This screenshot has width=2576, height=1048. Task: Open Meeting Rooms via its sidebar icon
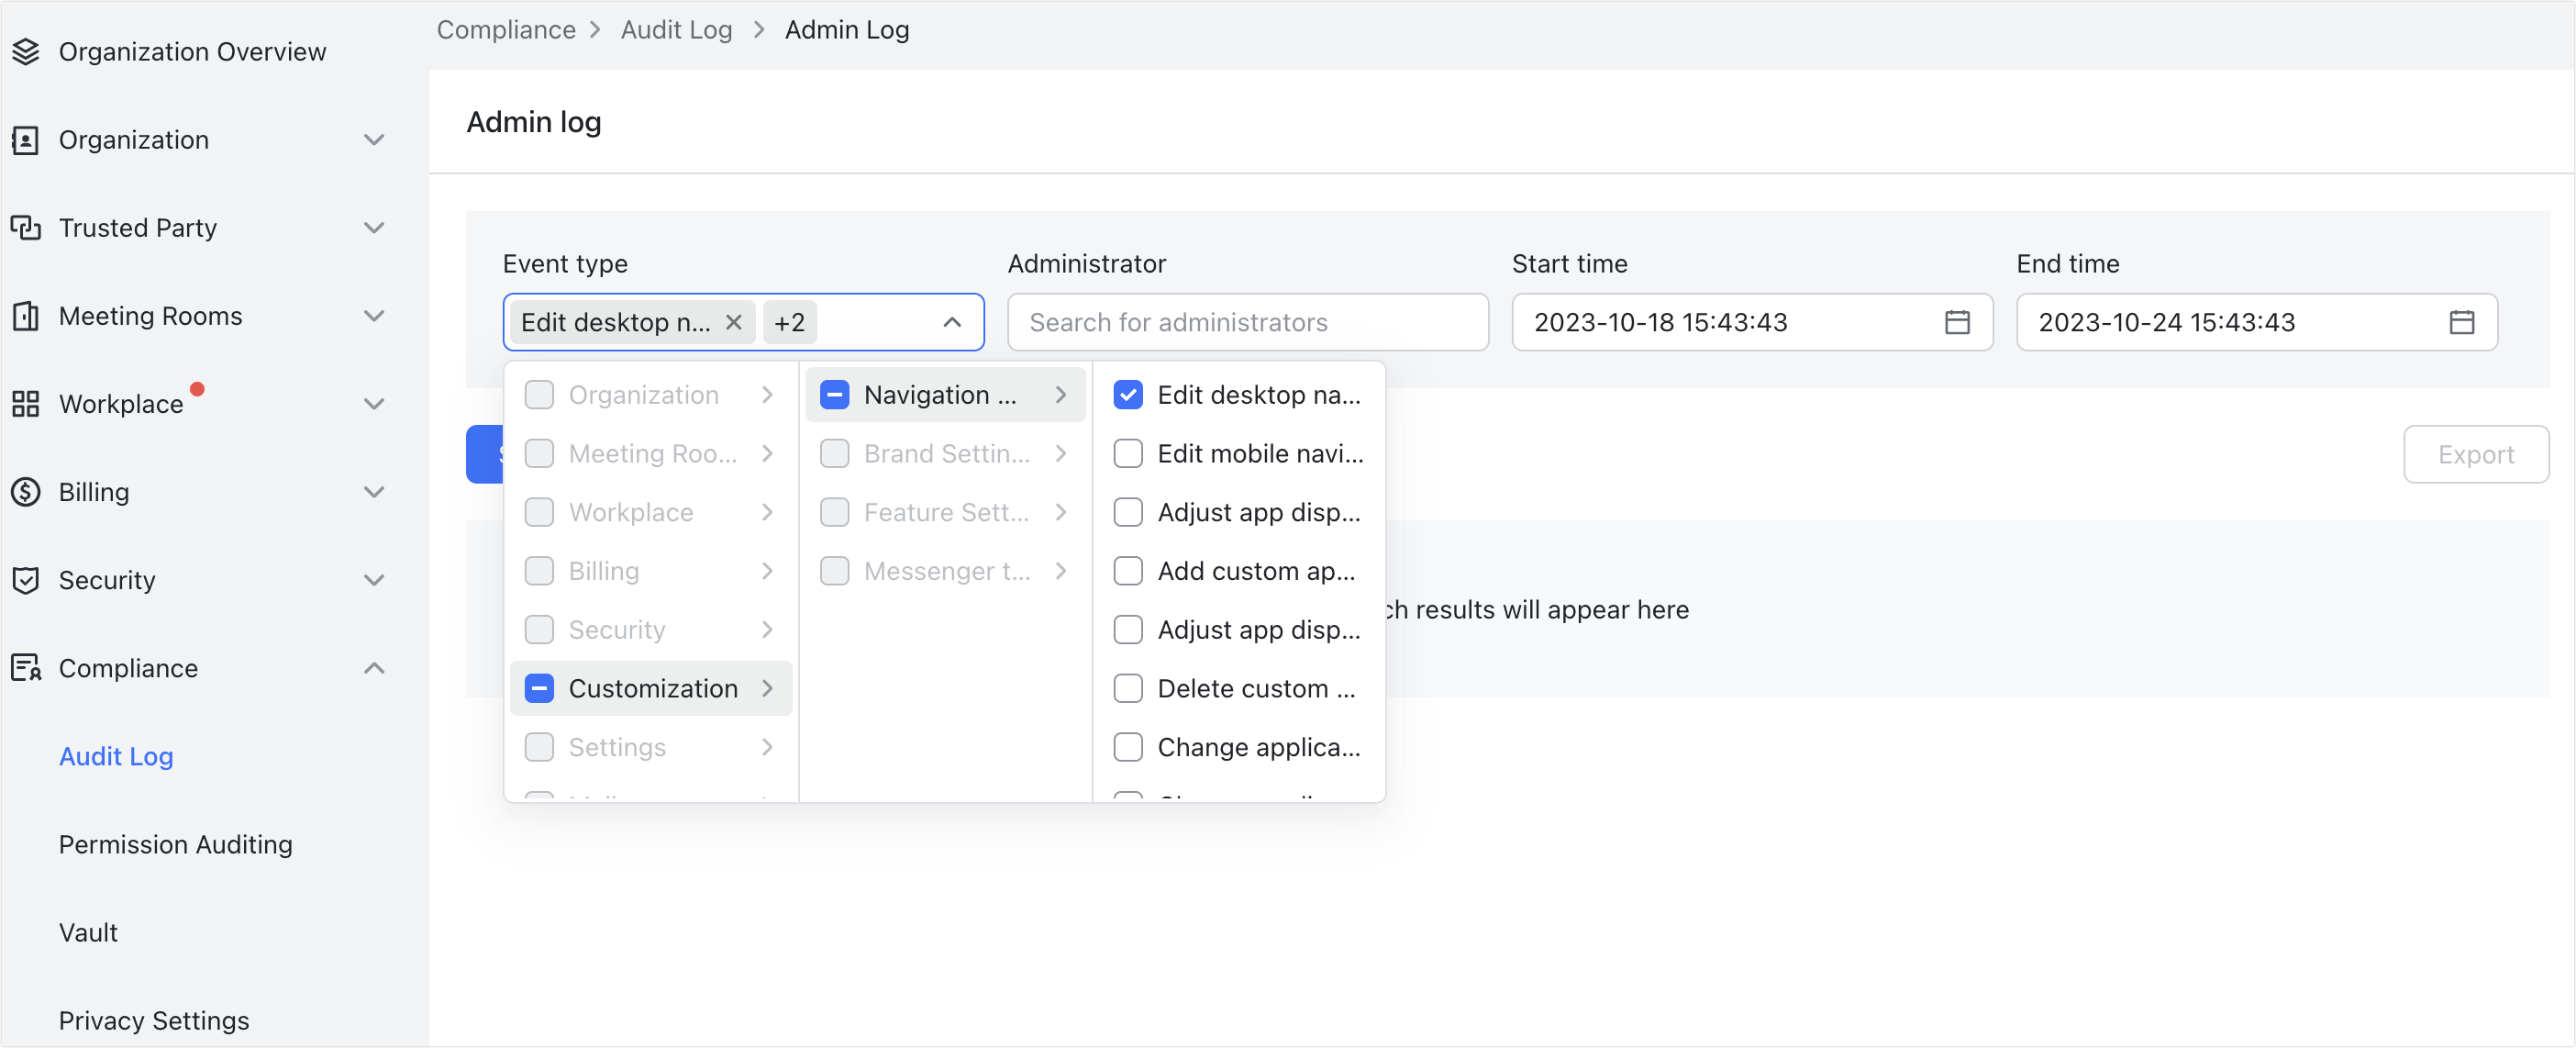pos(26,315)
